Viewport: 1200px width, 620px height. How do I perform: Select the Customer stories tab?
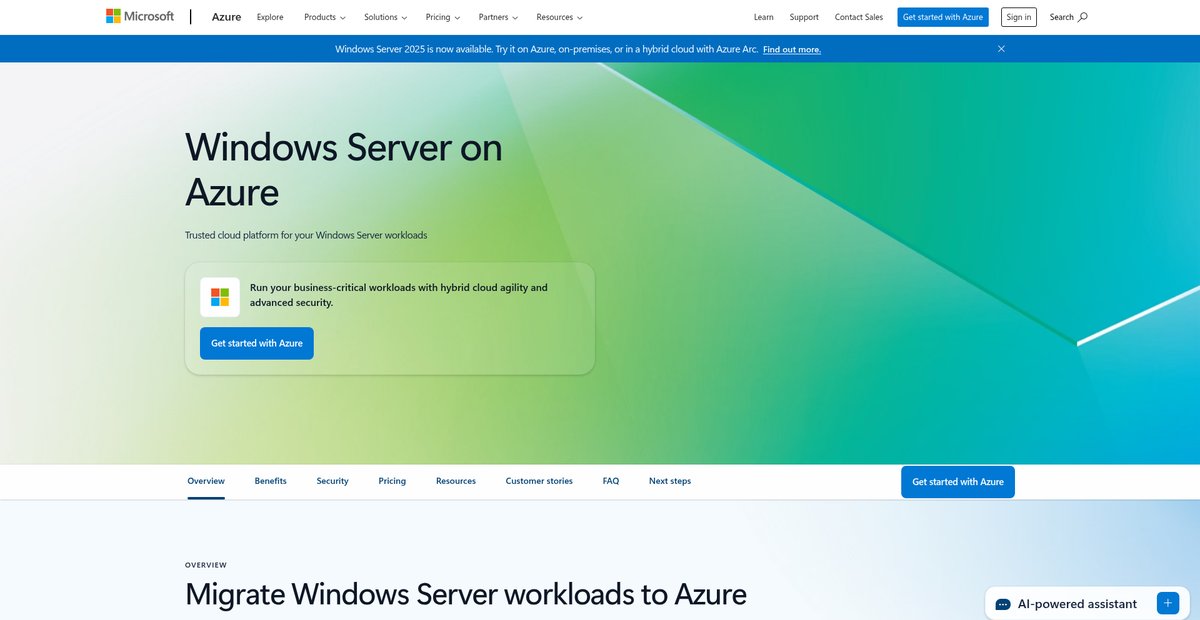click(x=539, y=481)
